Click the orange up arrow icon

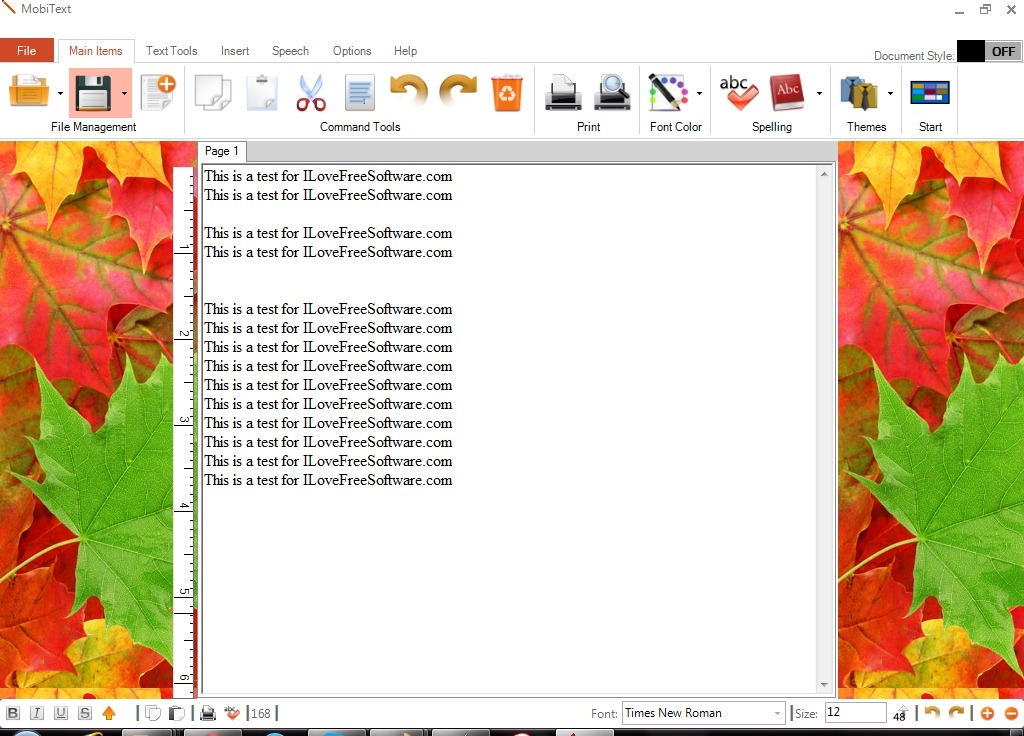pyautogui.click(x=109, y=713)
